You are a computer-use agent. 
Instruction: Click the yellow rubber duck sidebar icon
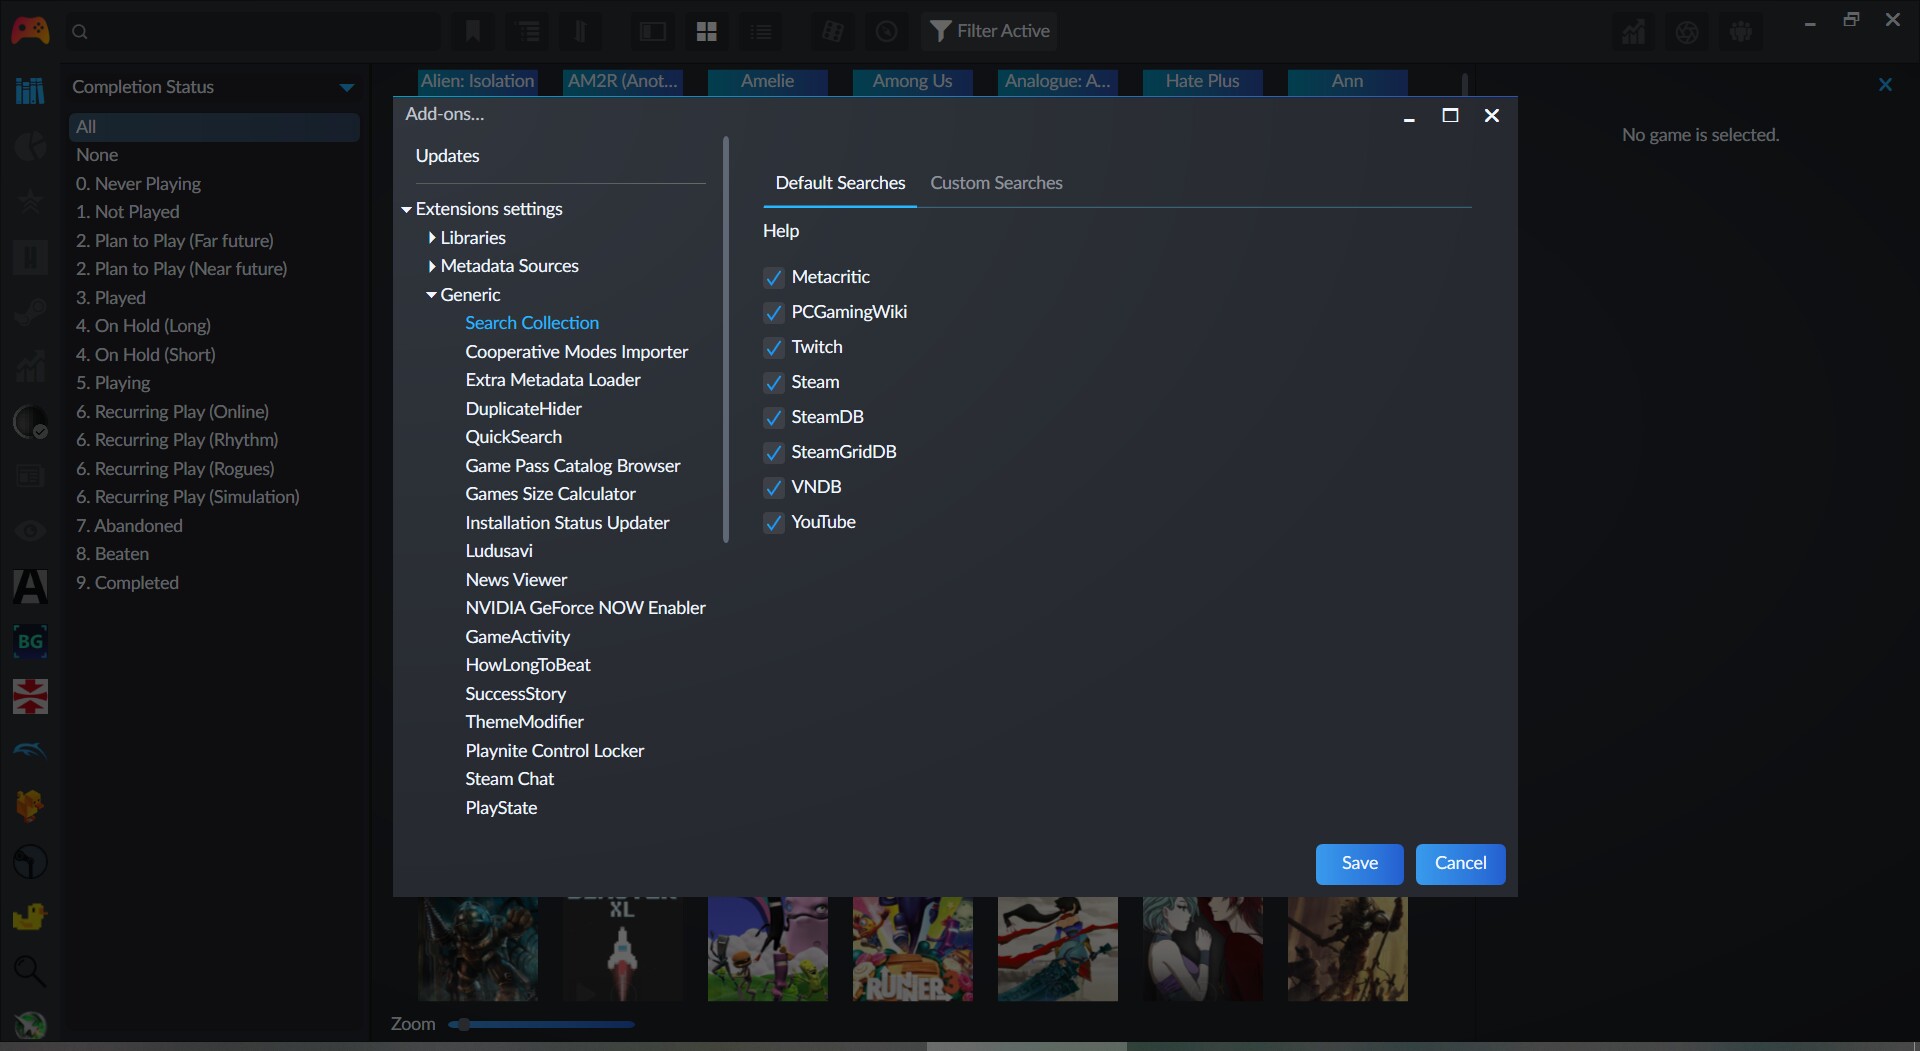30,916
